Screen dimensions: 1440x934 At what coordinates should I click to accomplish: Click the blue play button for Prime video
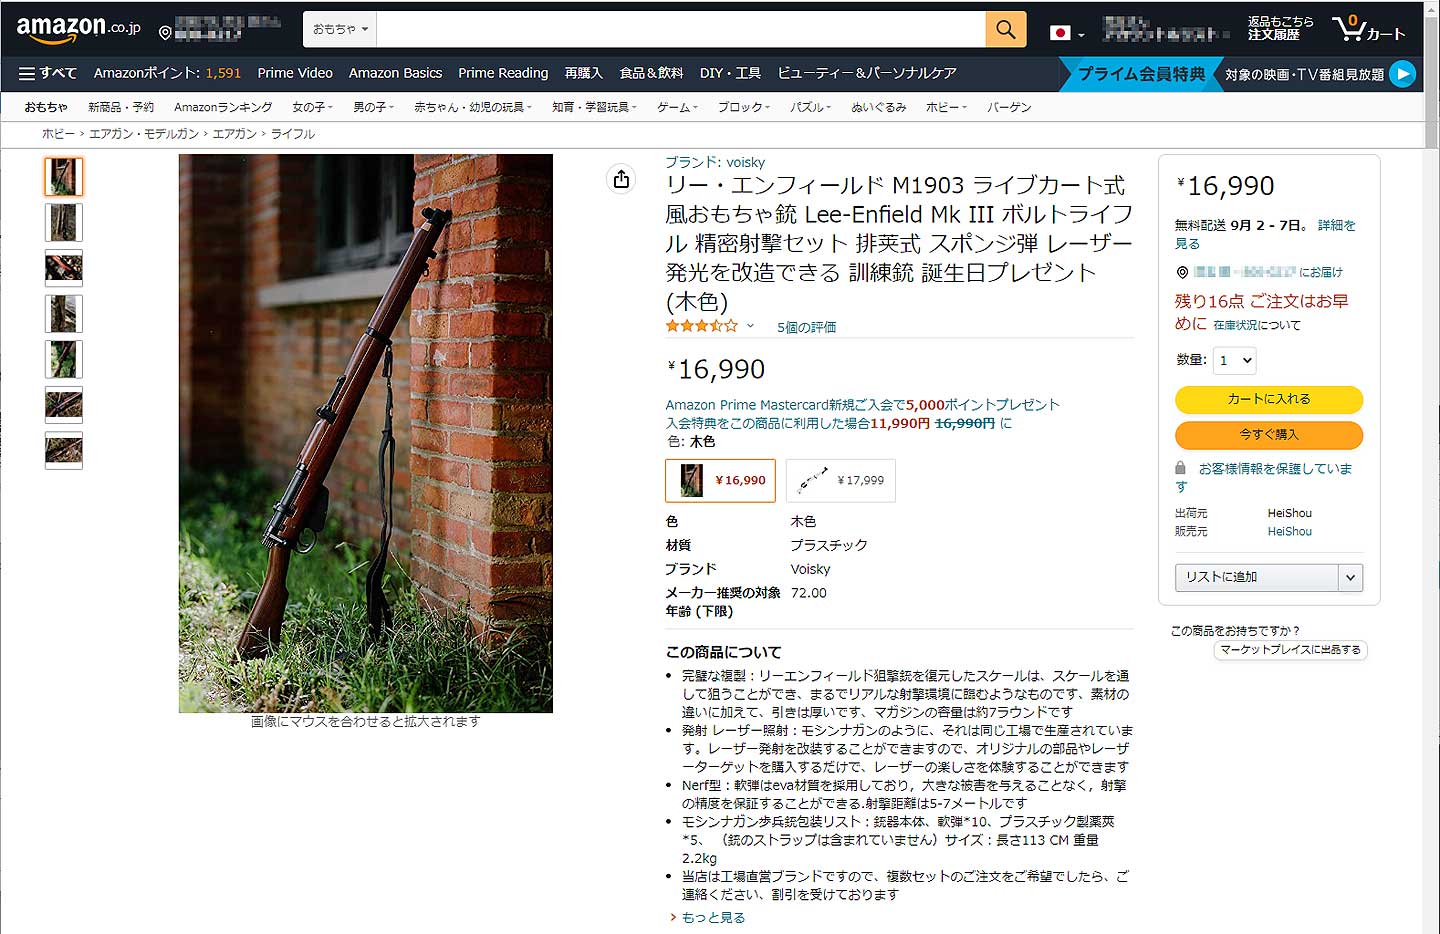point(1403,74)
